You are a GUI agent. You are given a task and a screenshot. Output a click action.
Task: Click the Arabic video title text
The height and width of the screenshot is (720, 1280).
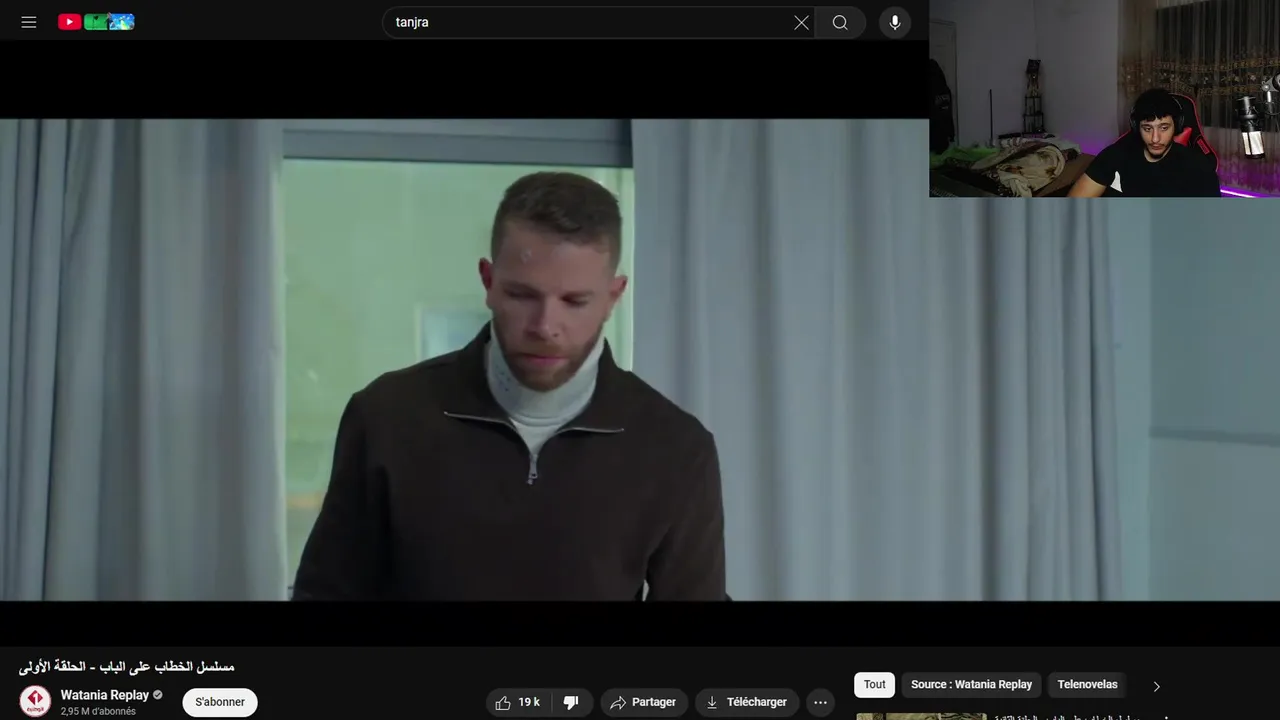127,666
